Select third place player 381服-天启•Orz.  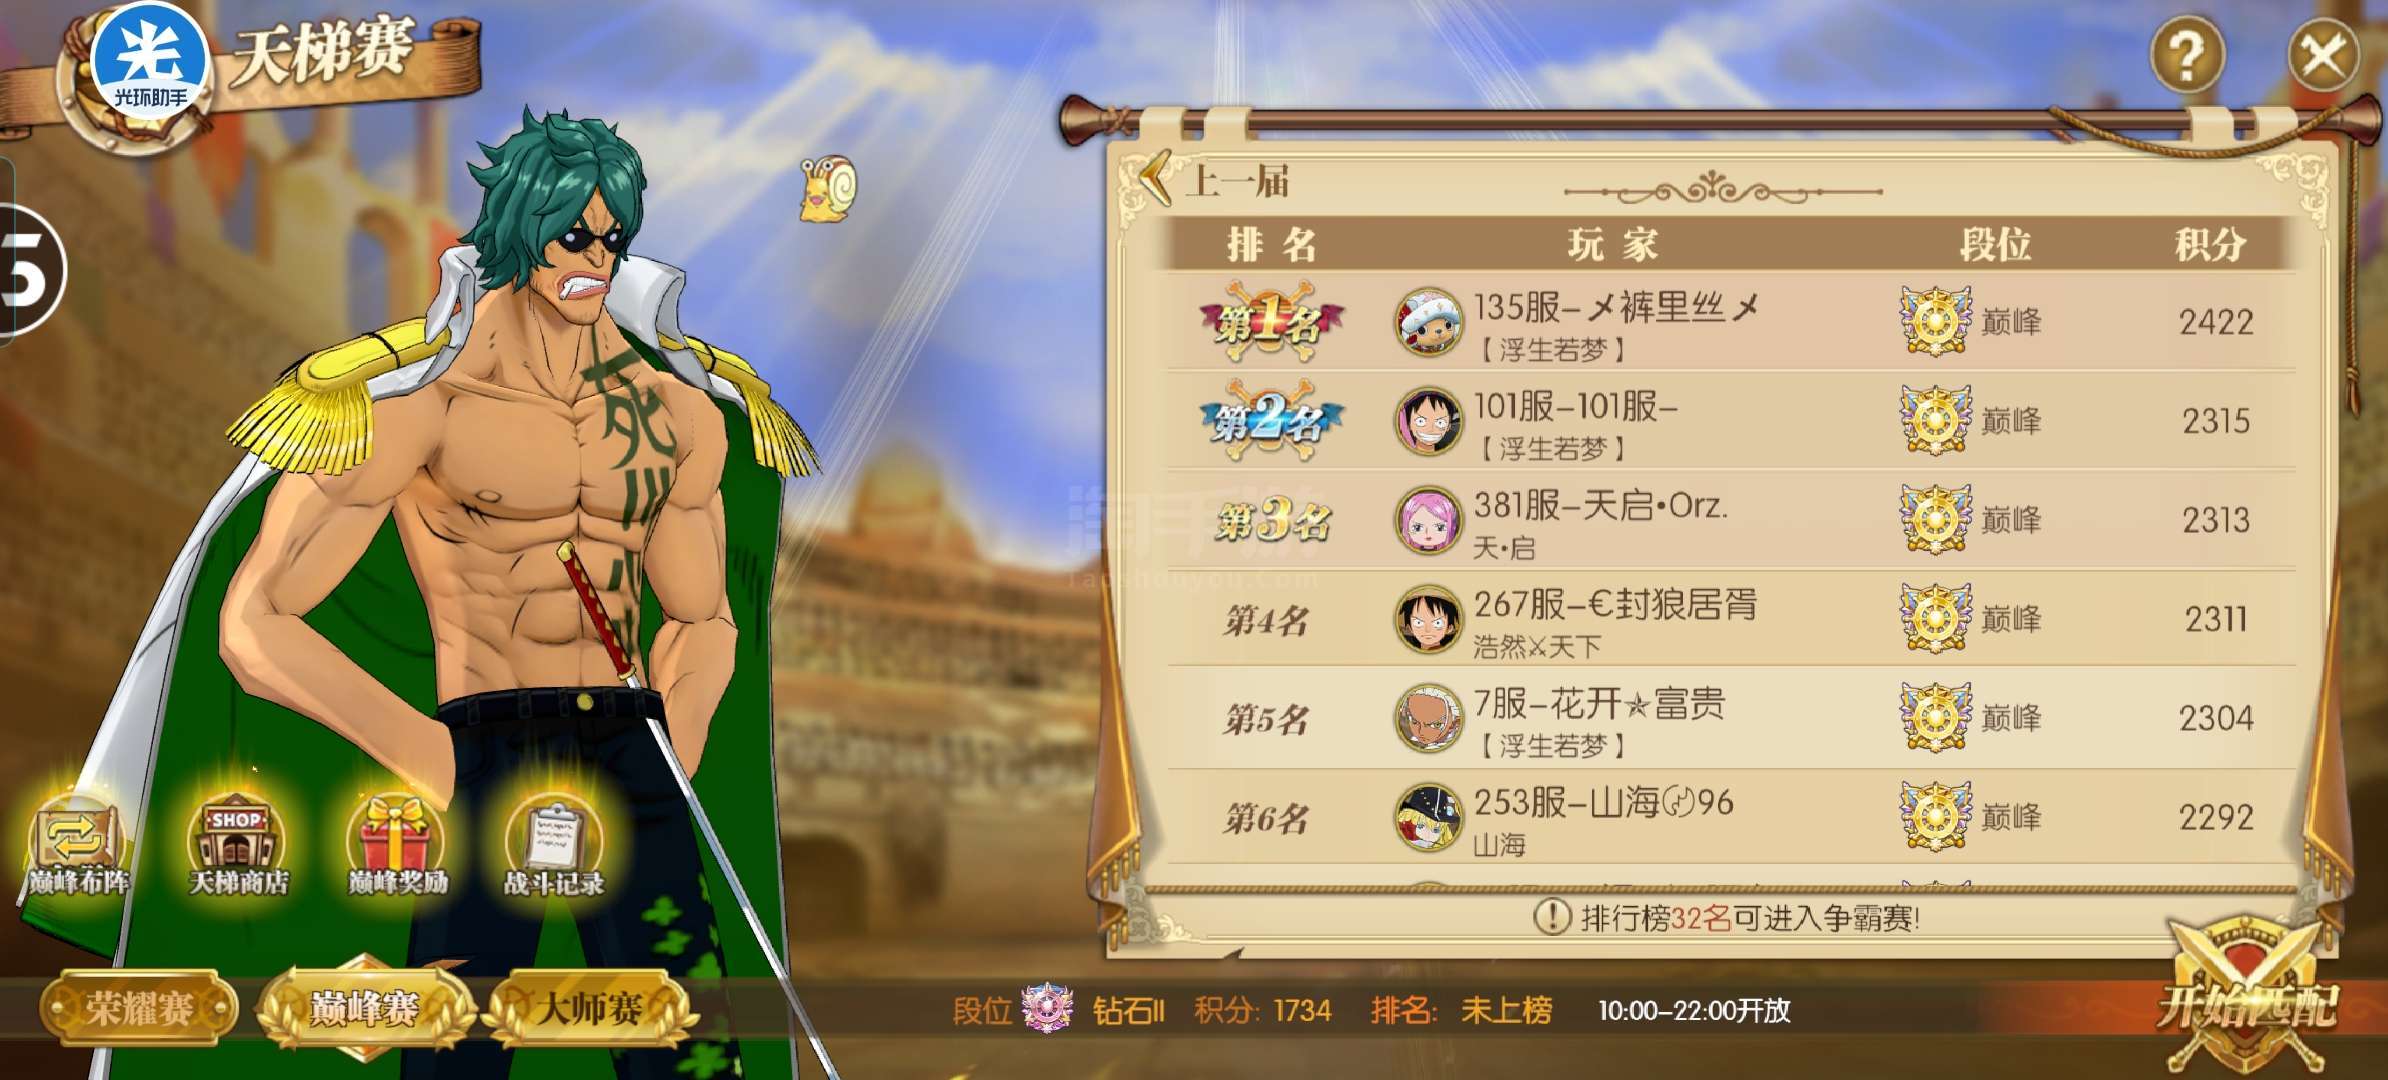(1730, 520)
